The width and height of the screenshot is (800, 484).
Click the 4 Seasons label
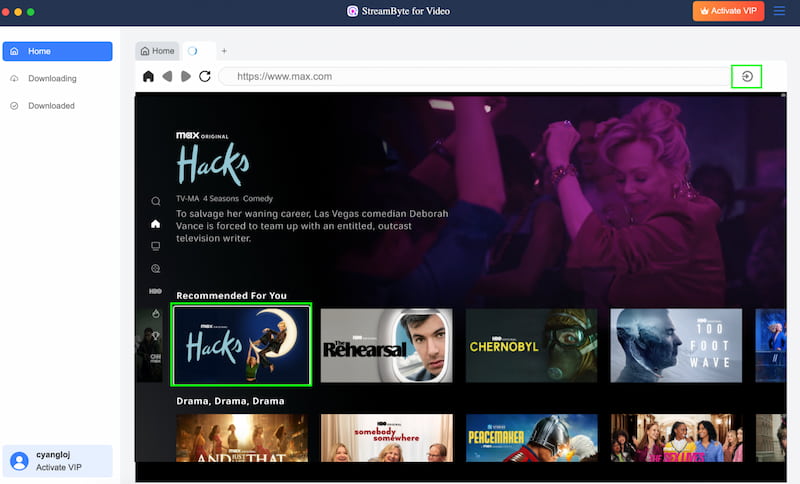point(220,198)
